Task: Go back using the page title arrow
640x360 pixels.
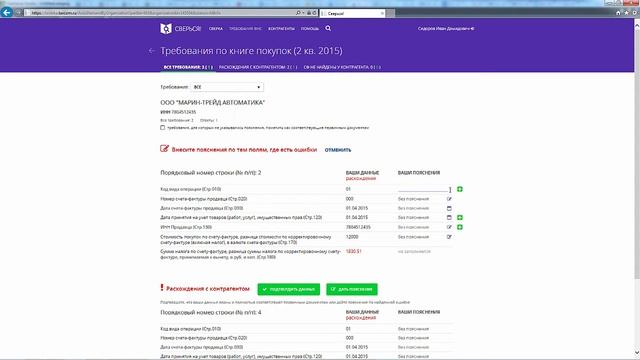Action: (x=151, y=51)
